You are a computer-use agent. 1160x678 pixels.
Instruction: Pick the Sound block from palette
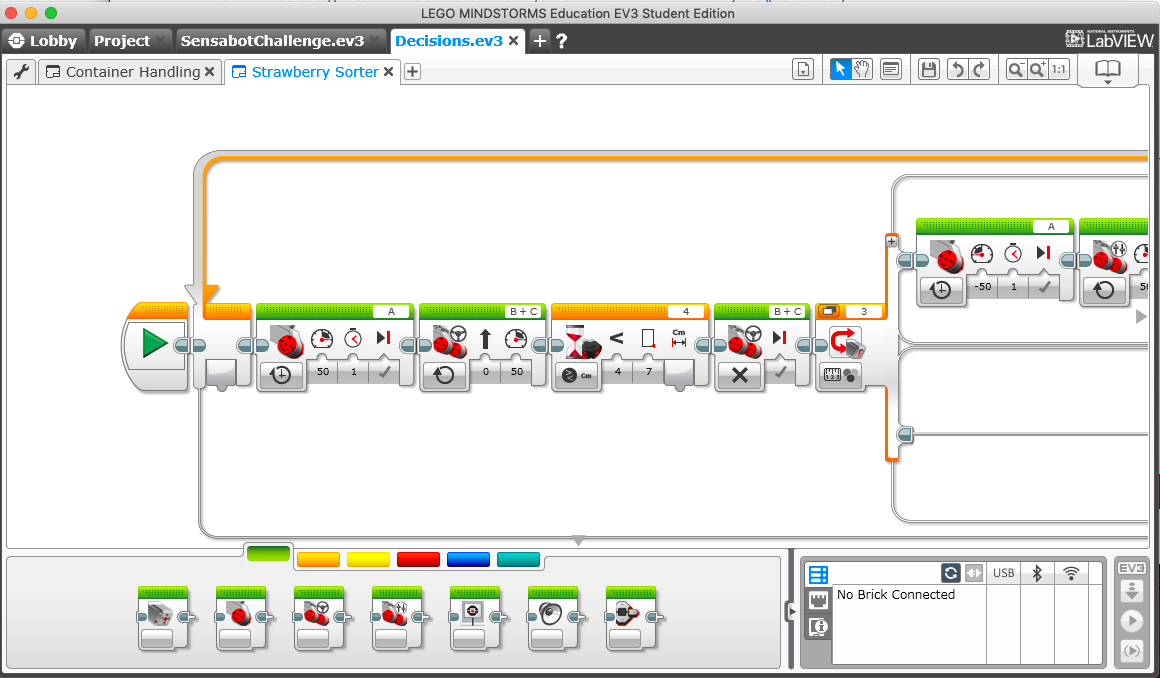click(553, 618)
